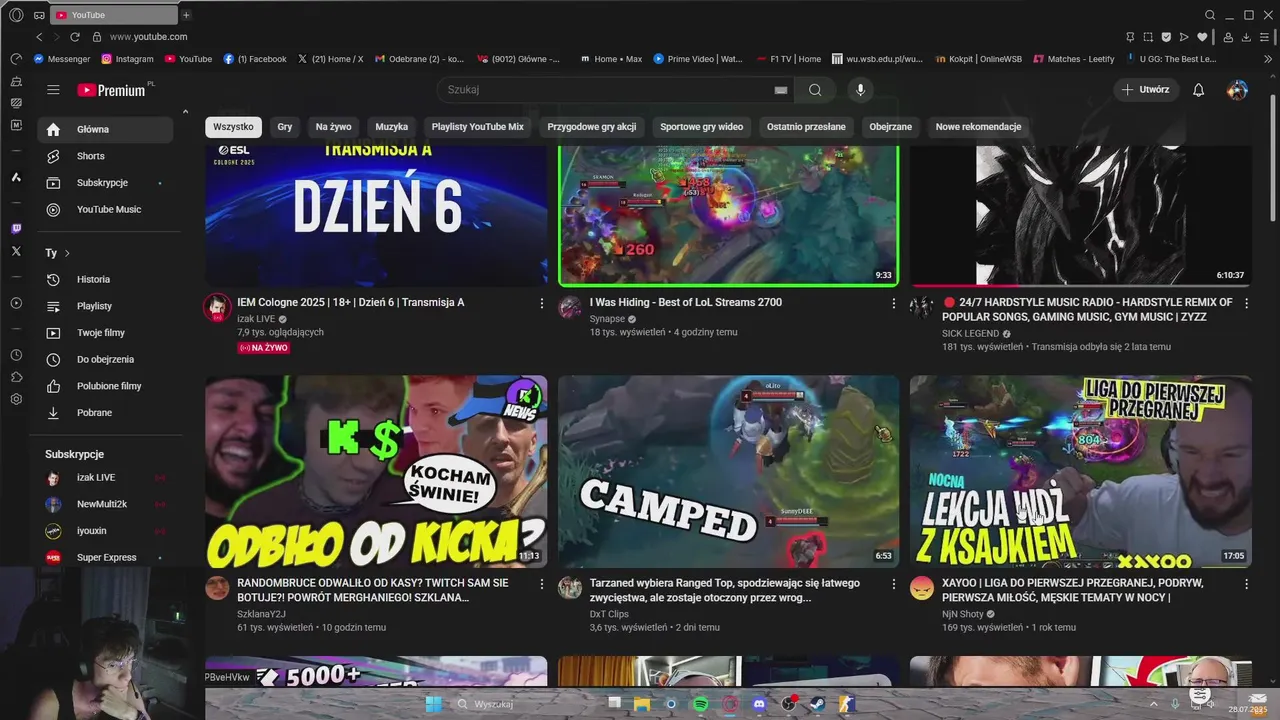Open browser downloads icon in toolbar
This screenshot has width=1280, height=720.
click(1246, 37)
